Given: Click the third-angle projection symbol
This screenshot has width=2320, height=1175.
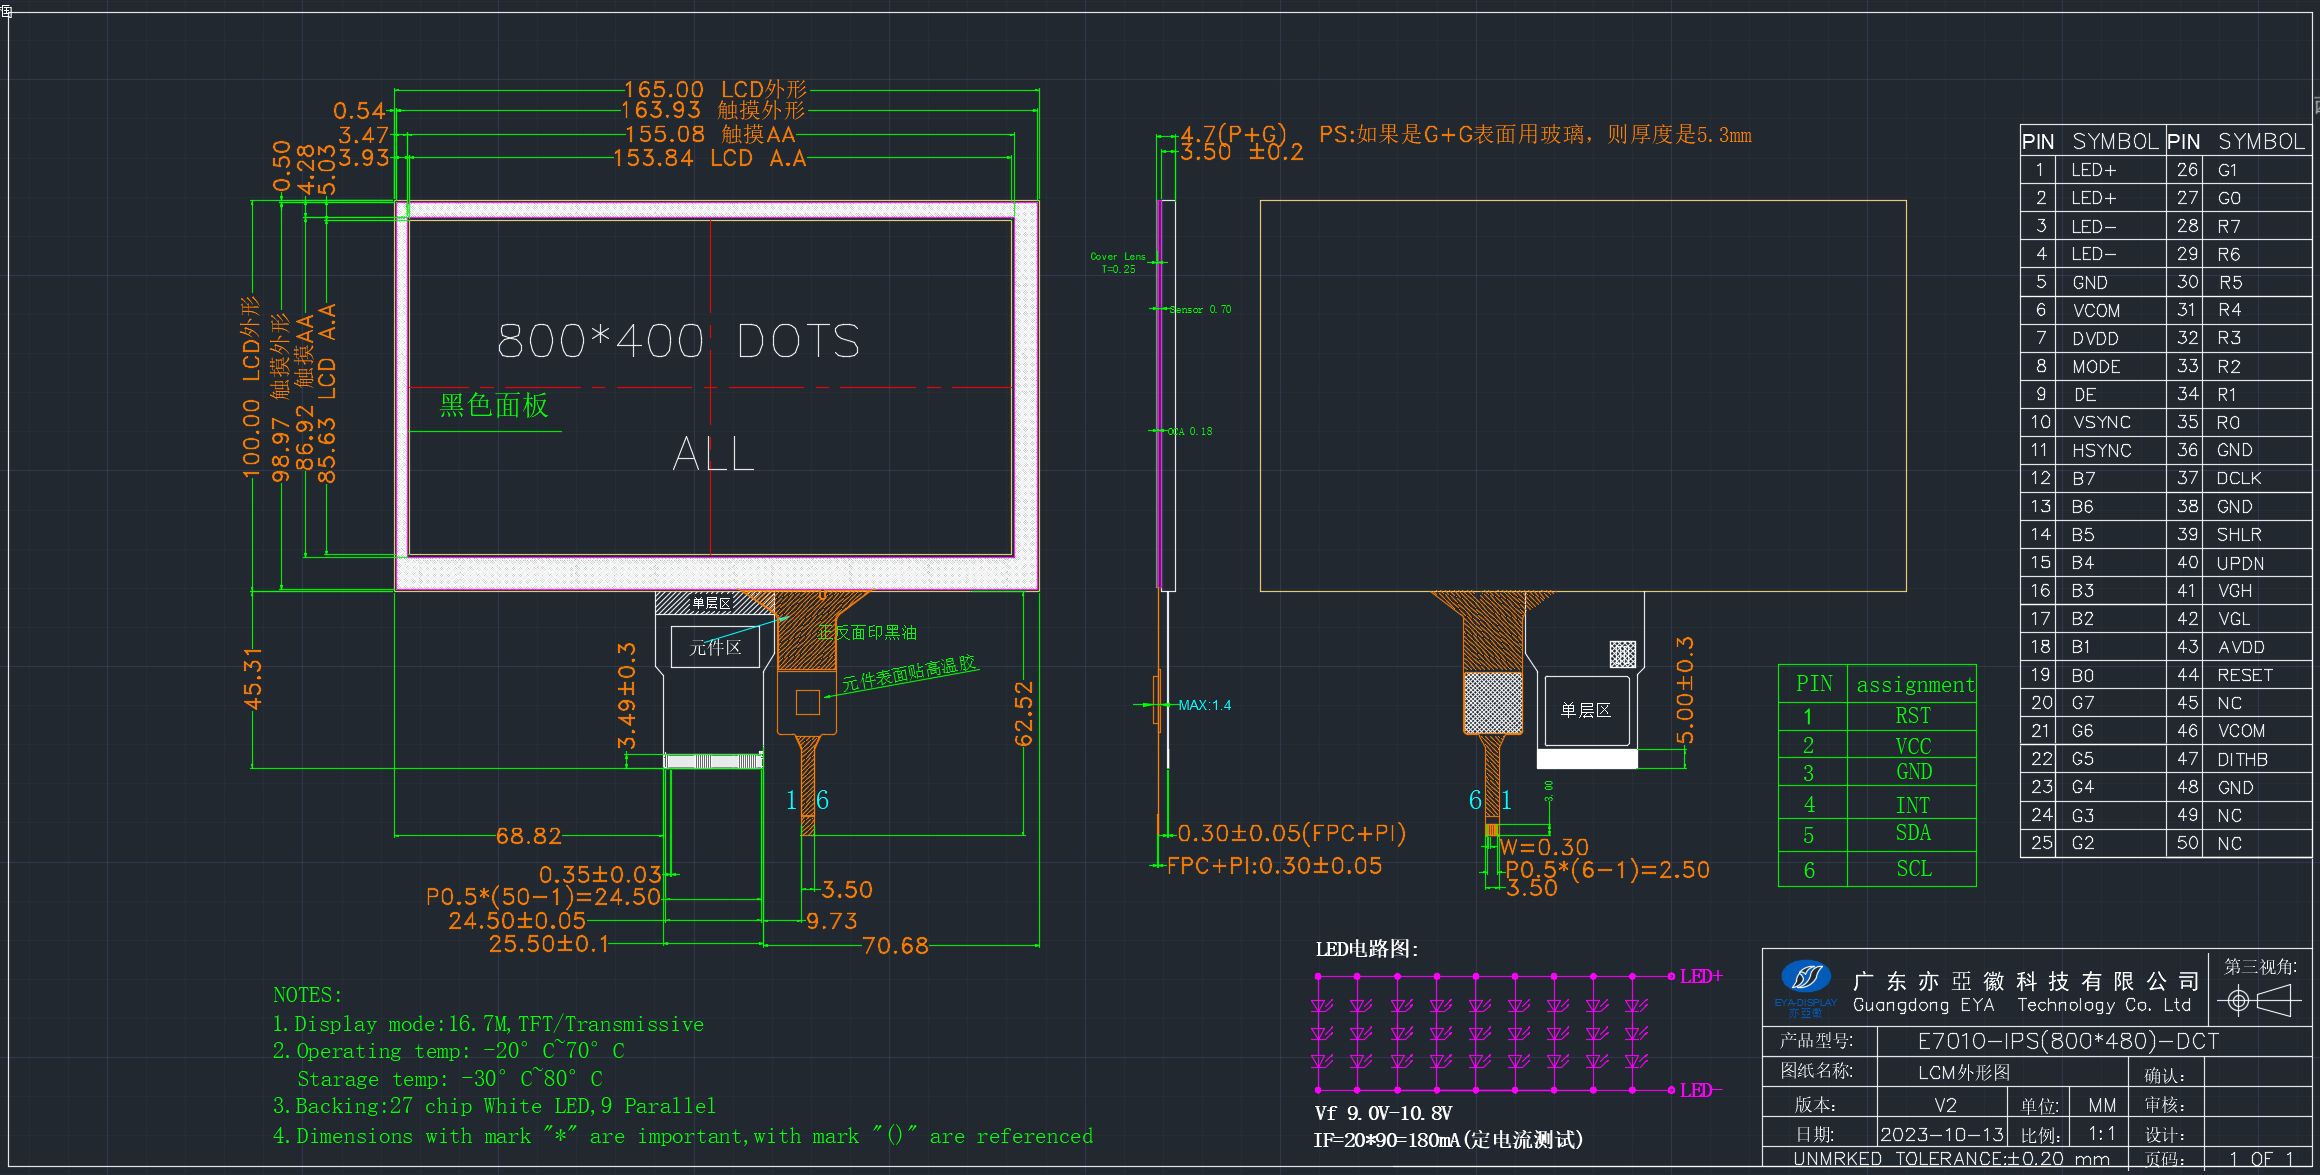Looking at the screenshot, I should coord(2260,1000).
